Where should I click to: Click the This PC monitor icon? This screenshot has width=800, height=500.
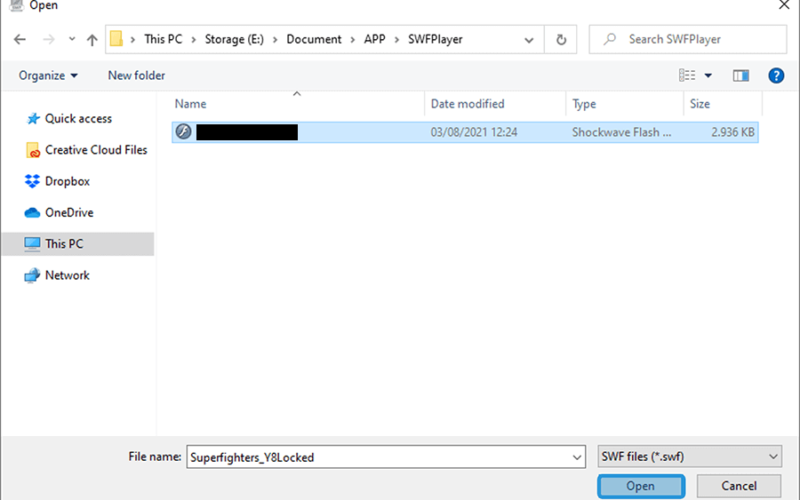point(32,244)
